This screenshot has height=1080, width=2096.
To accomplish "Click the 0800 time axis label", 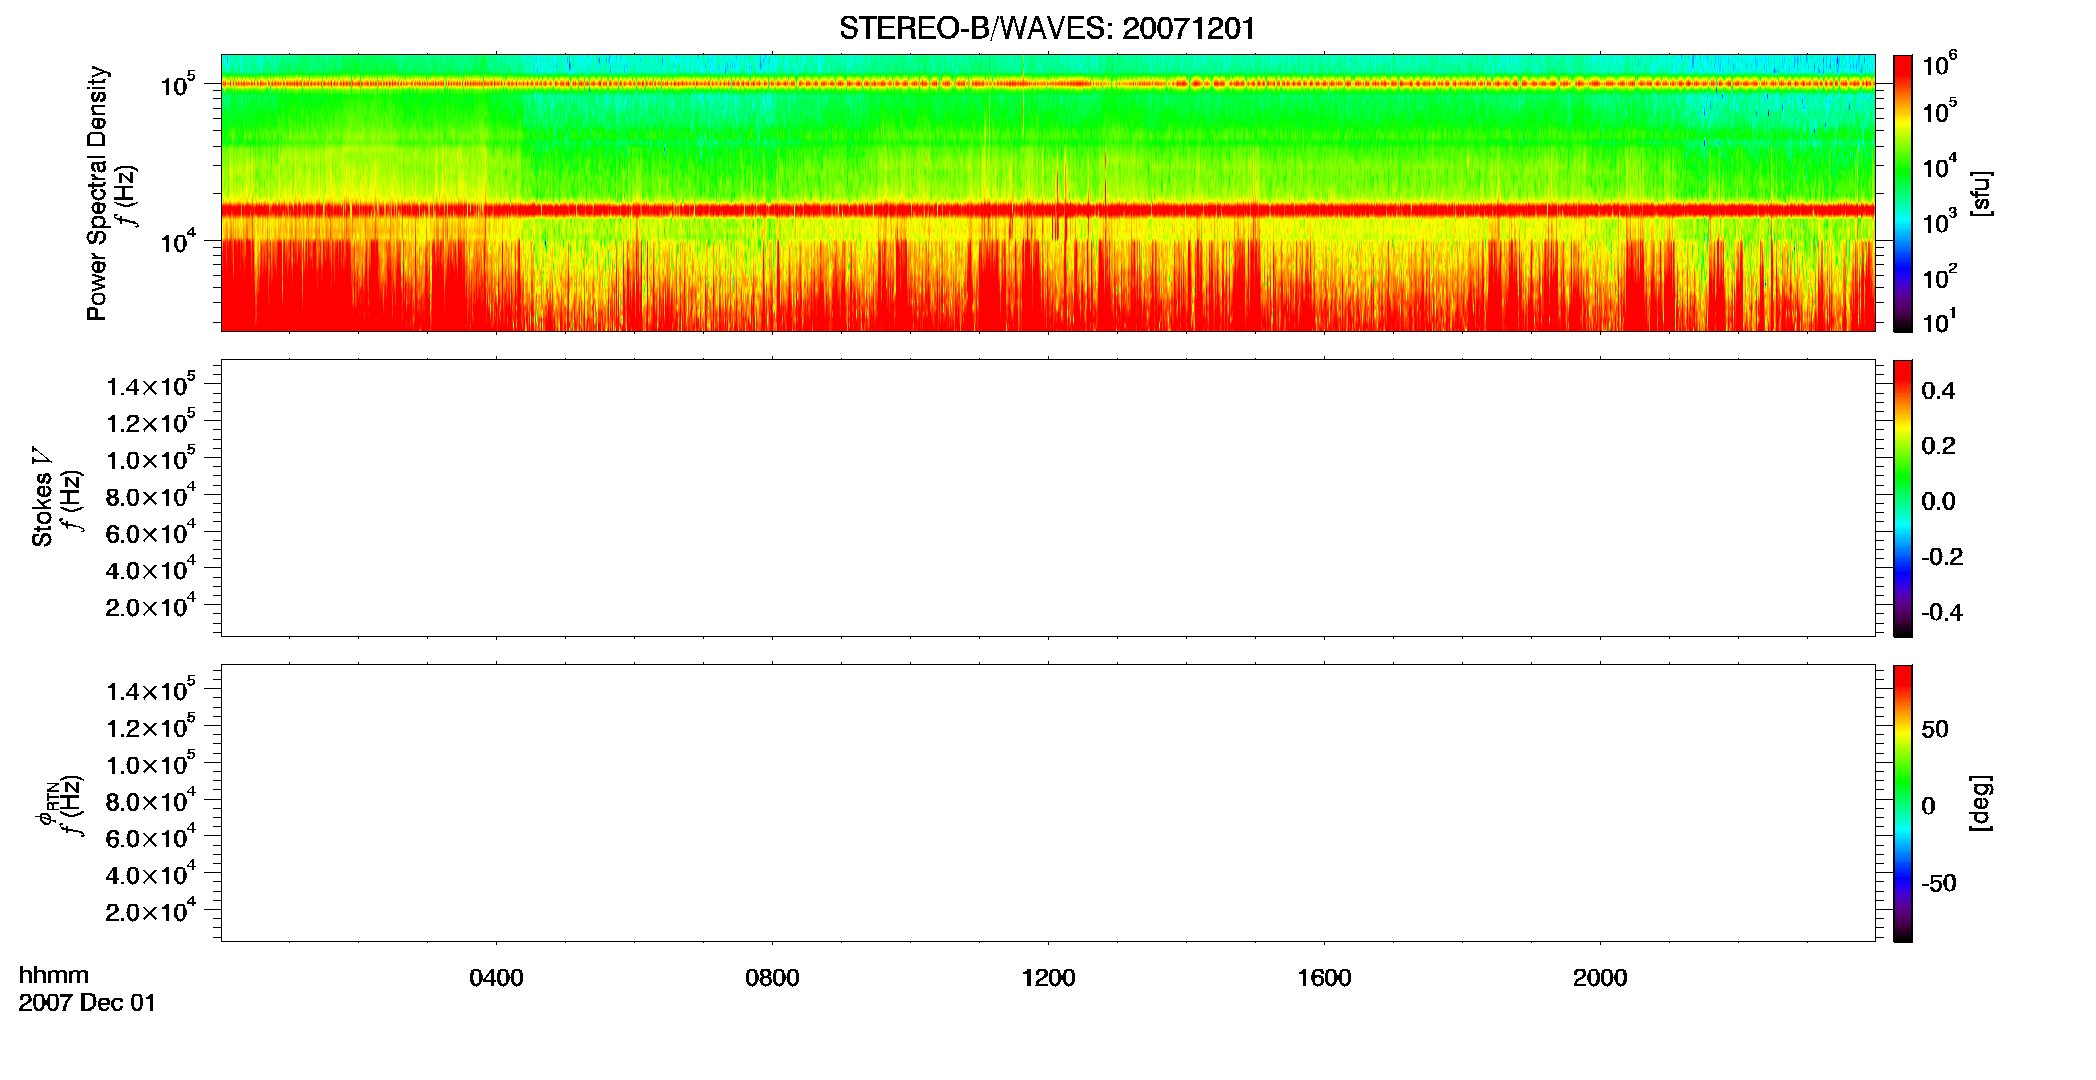I will point(772,978).
